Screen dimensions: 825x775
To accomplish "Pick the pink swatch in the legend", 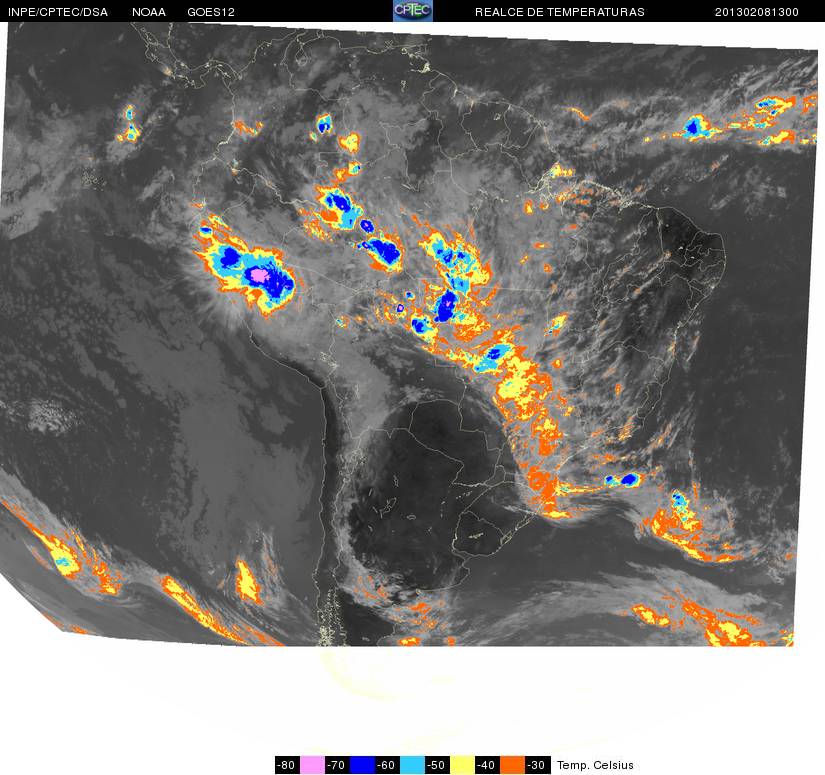I will pos(312,765).
